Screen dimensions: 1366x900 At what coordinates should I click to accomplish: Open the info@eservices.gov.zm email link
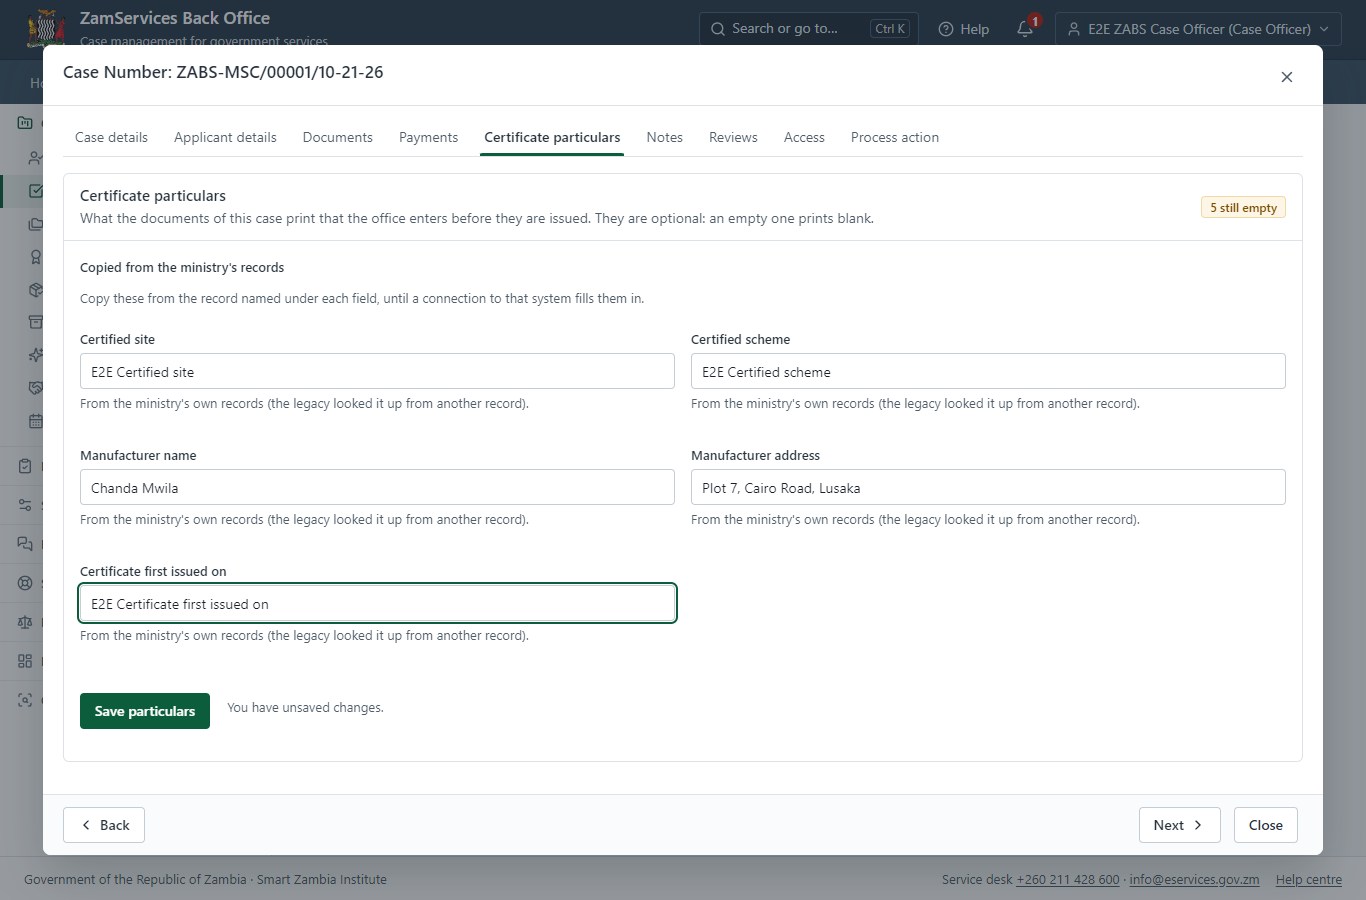pos(1194,880)
